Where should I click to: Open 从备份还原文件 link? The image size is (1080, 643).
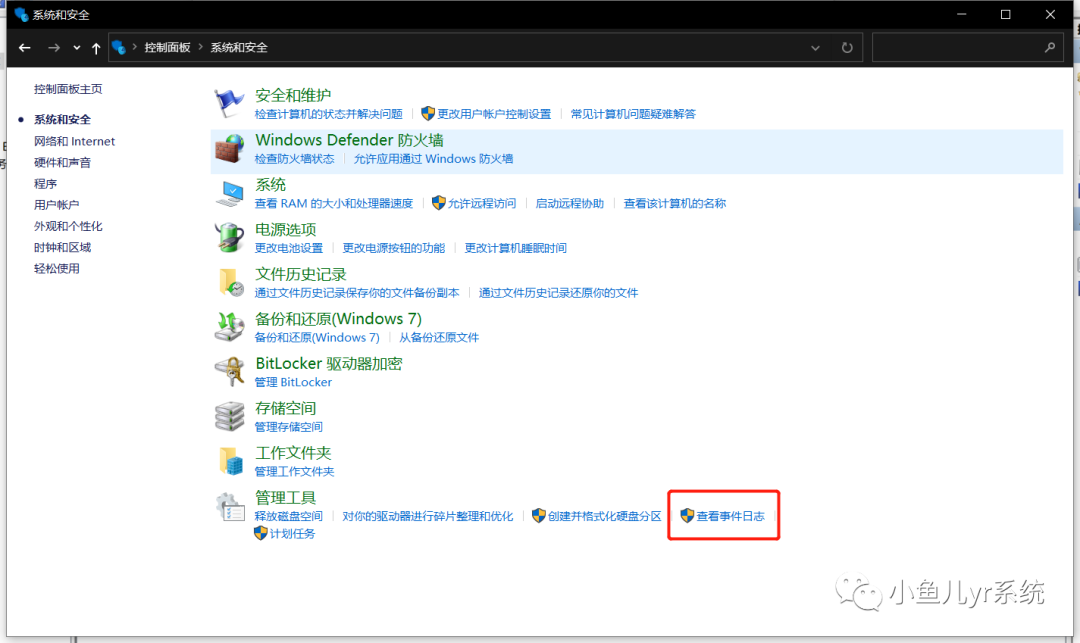click(439, 338)
